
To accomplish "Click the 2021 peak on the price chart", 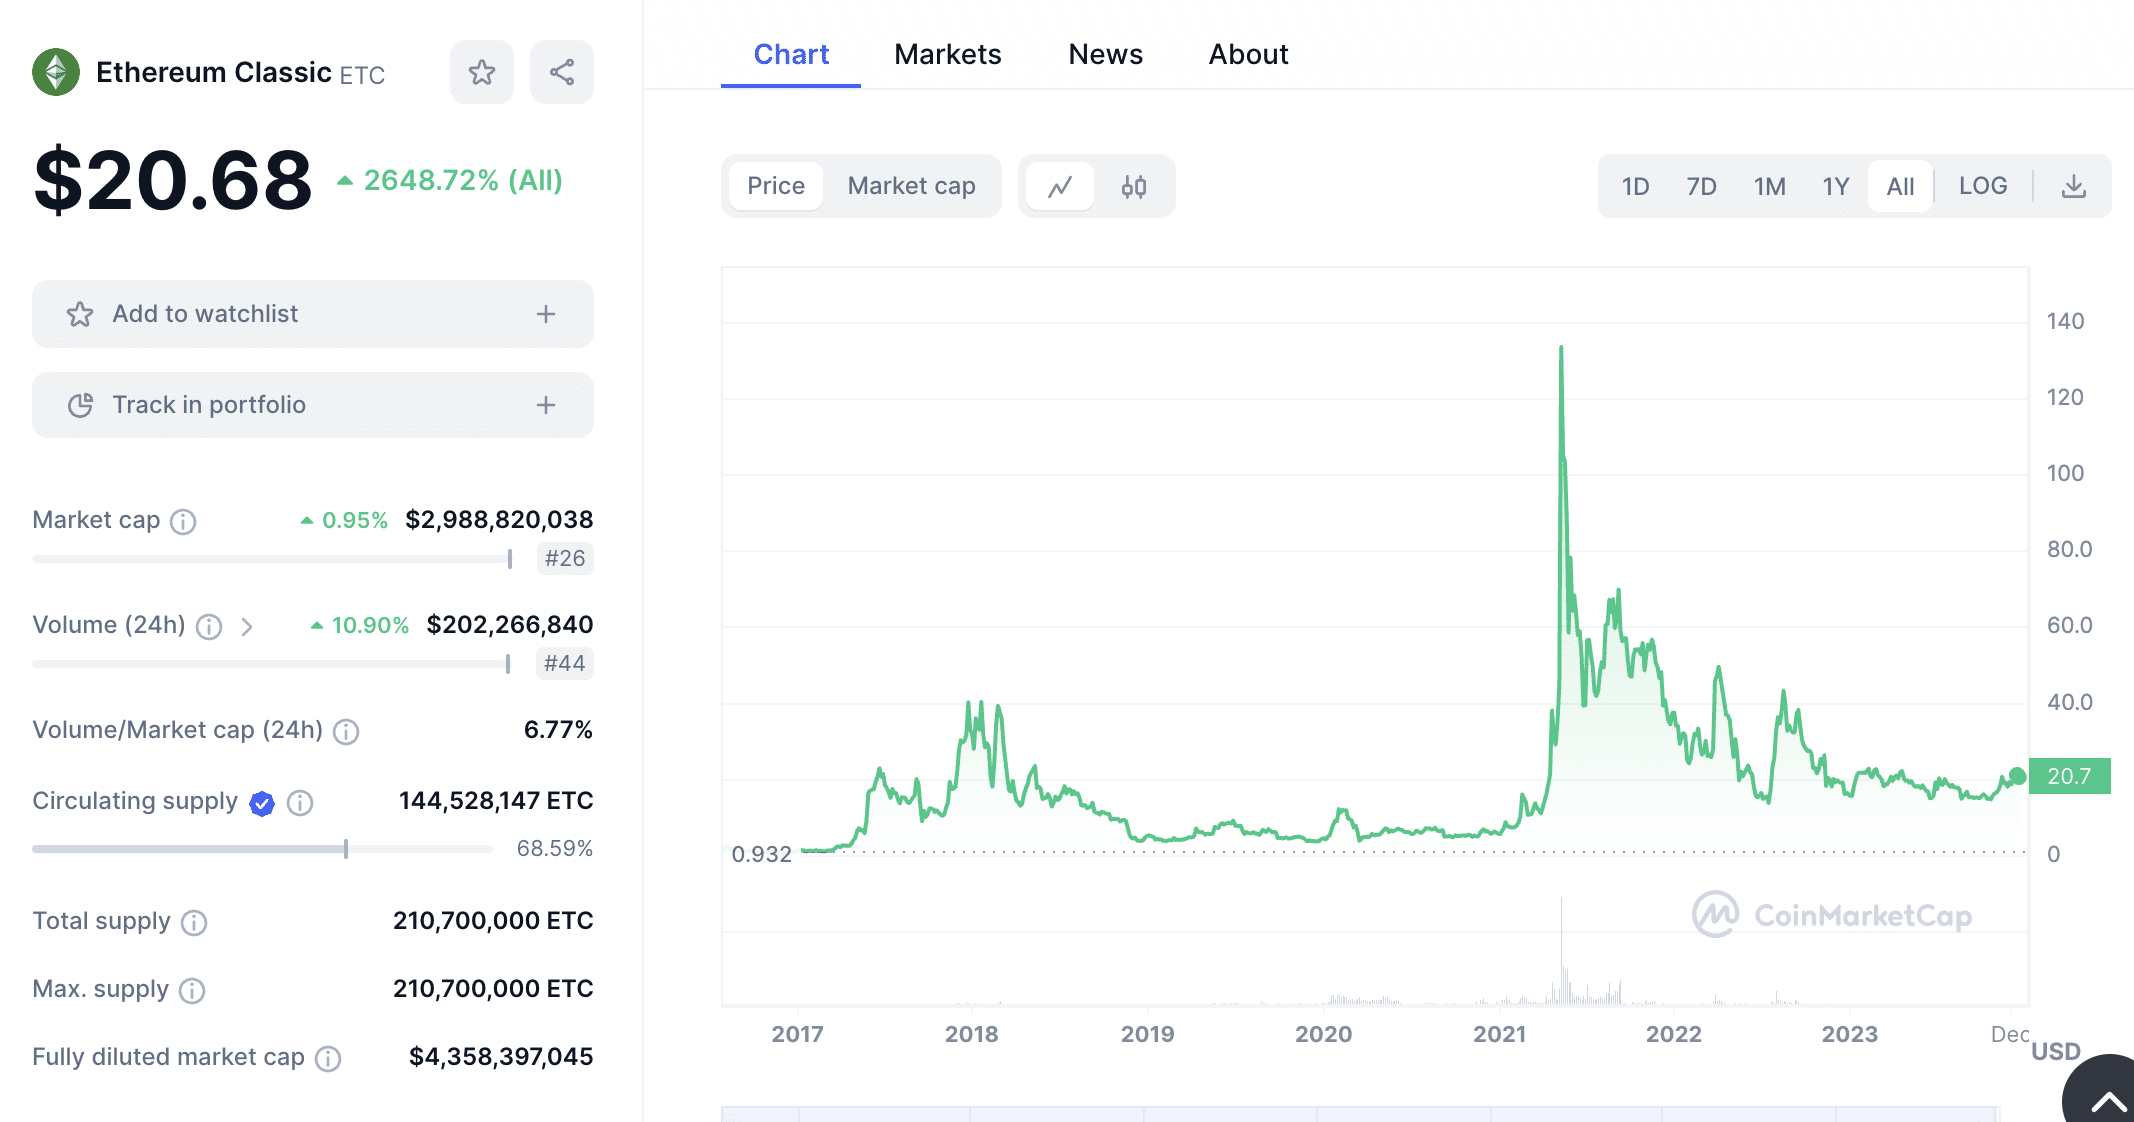I will pos(1561,349).
